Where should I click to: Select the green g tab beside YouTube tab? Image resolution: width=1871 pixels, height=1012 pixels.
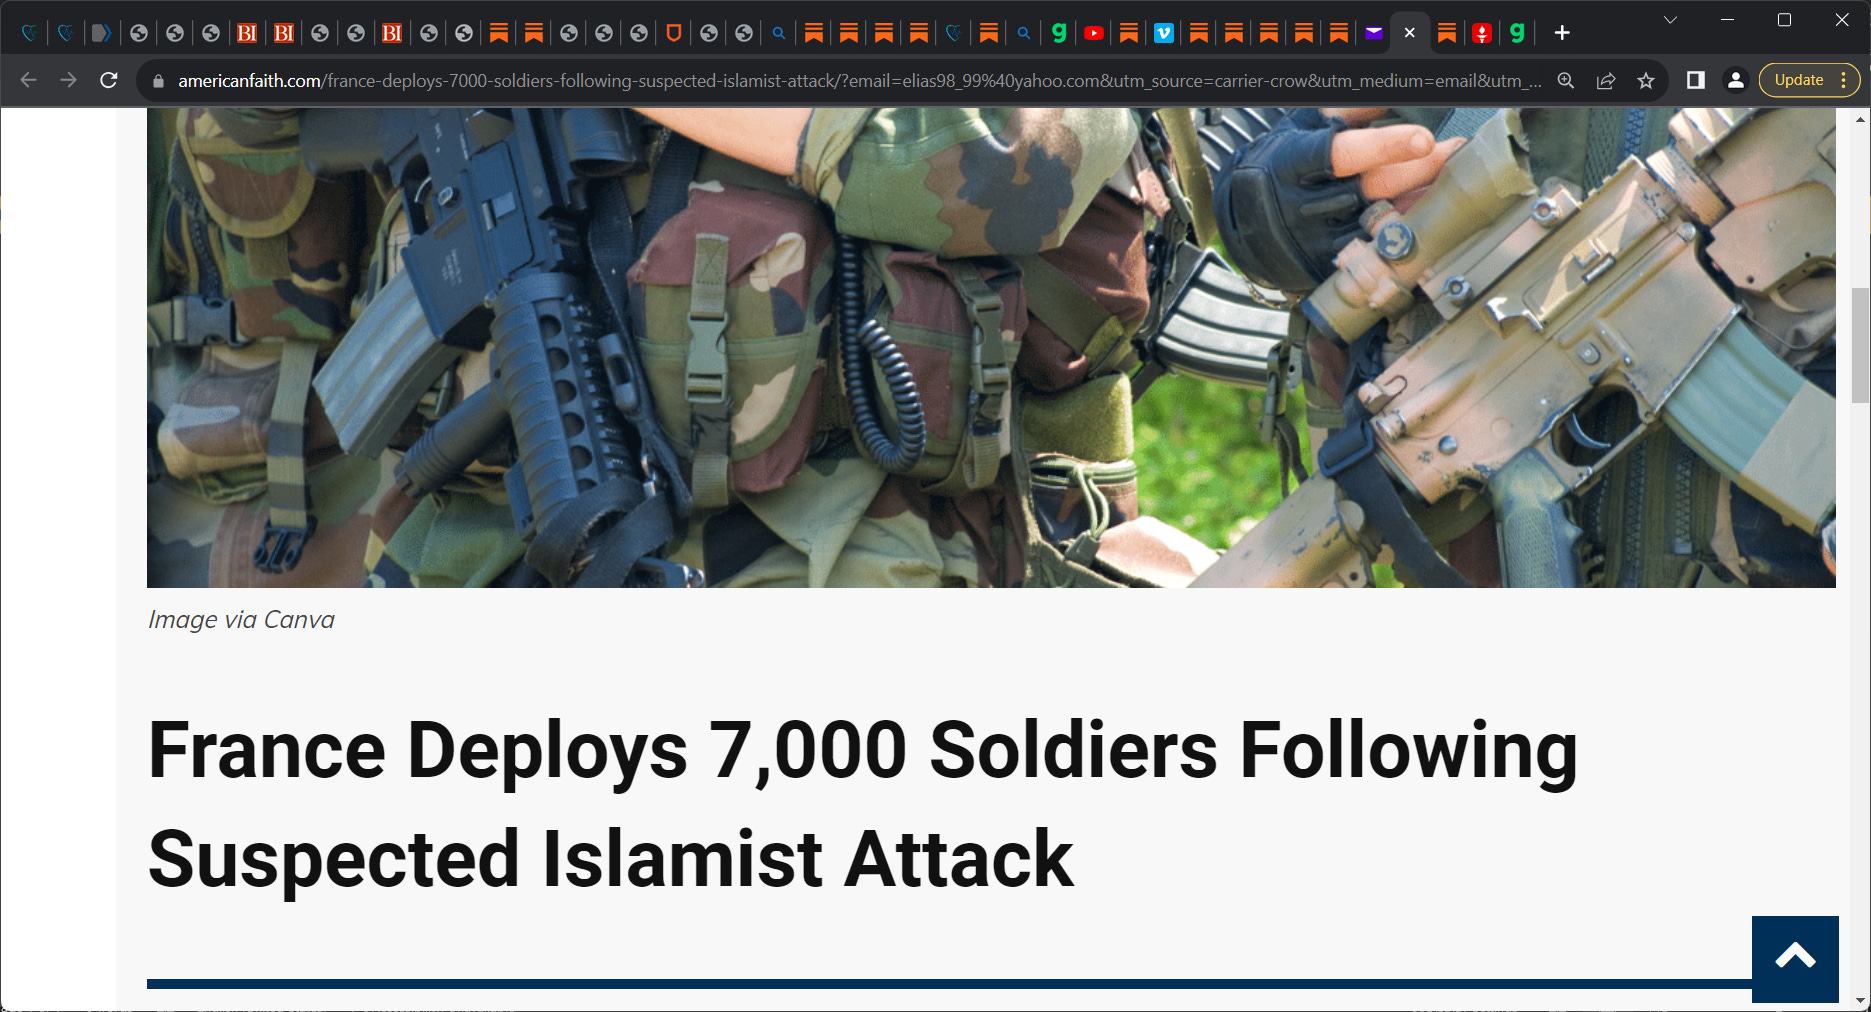point(1059,33)
